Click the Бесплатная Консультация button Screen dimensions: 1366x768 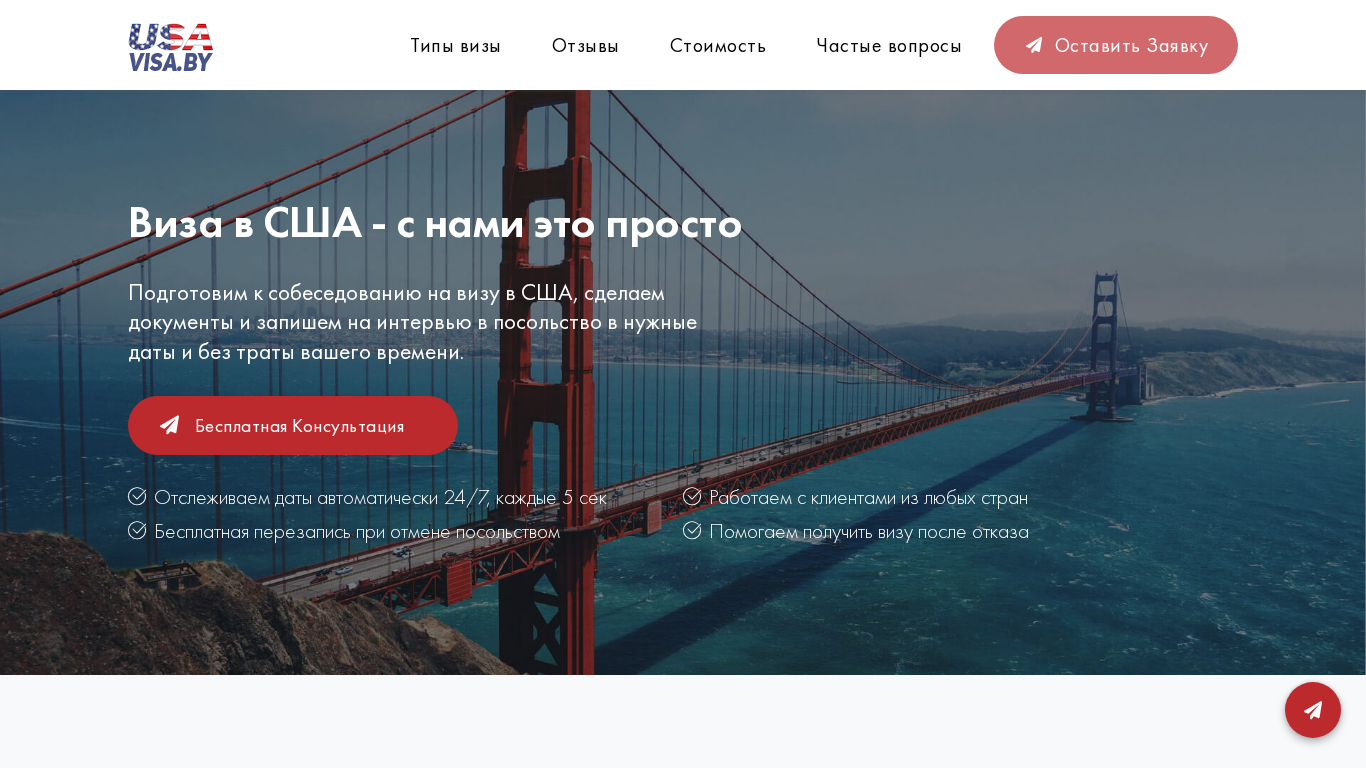point(293,425)
